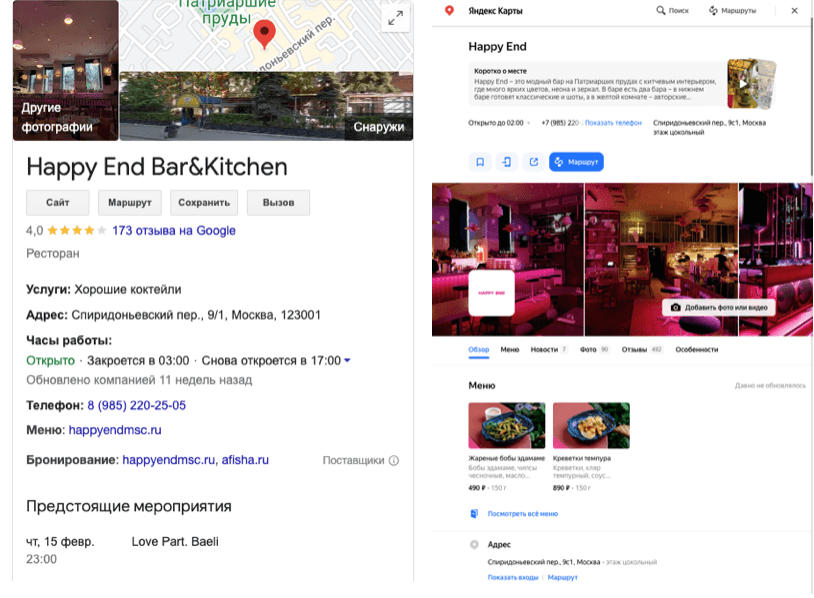Click the menu document icon

click(x=474, y=514)
